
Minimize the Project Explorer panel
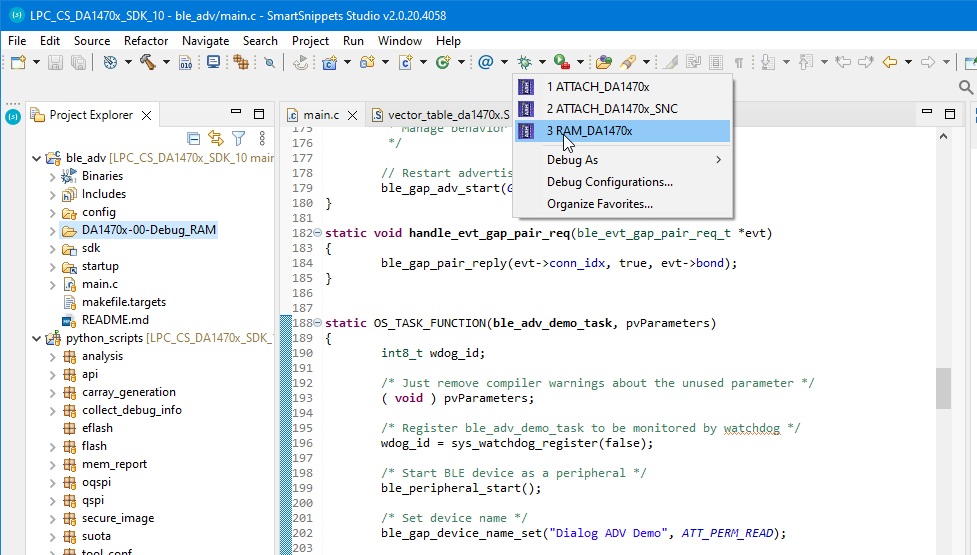point(236,112)
